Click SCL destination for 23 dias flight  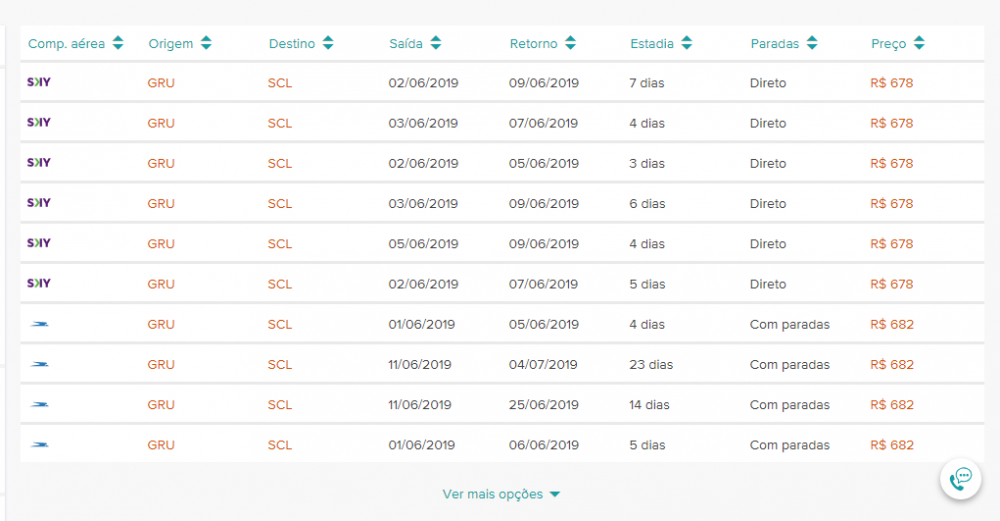coord(280,365)
